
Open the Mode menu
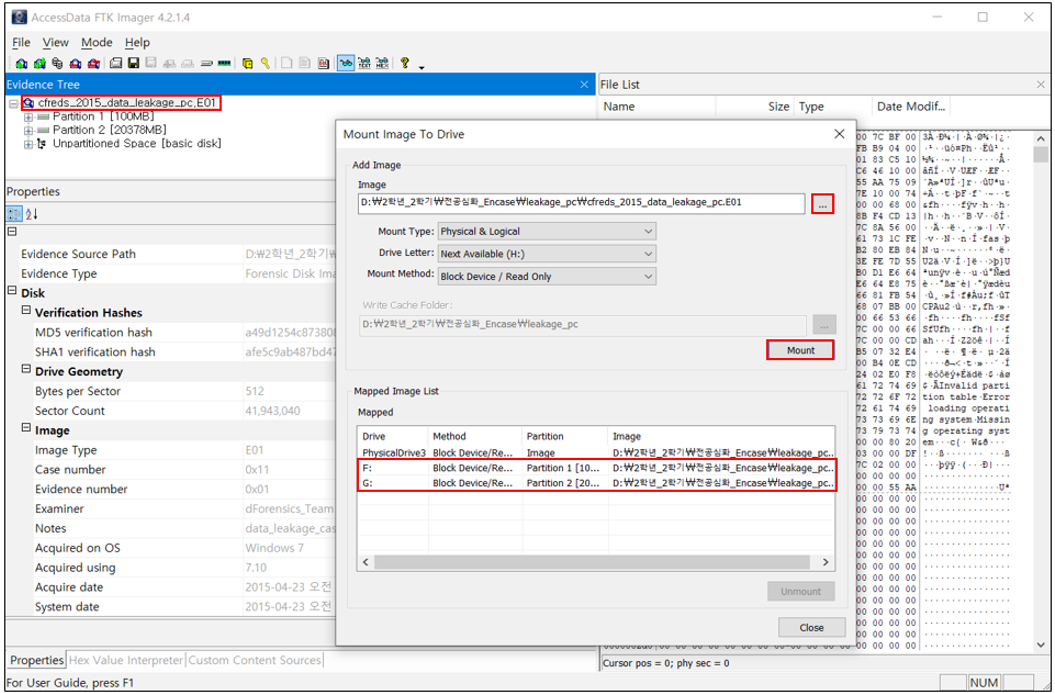(x=97, y=42)
